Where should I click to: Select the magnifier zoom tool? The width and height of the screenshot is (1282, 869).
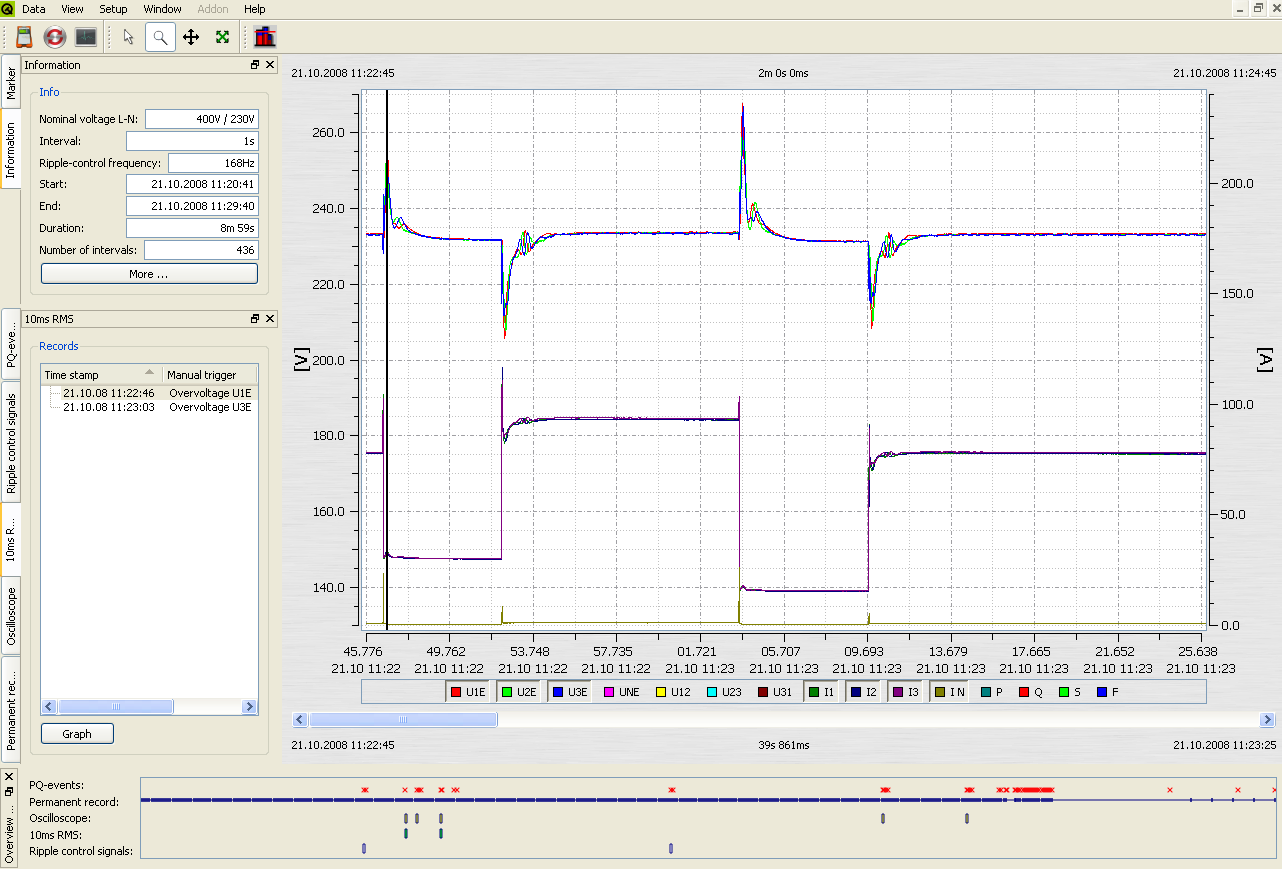click(x=160, y=37)
